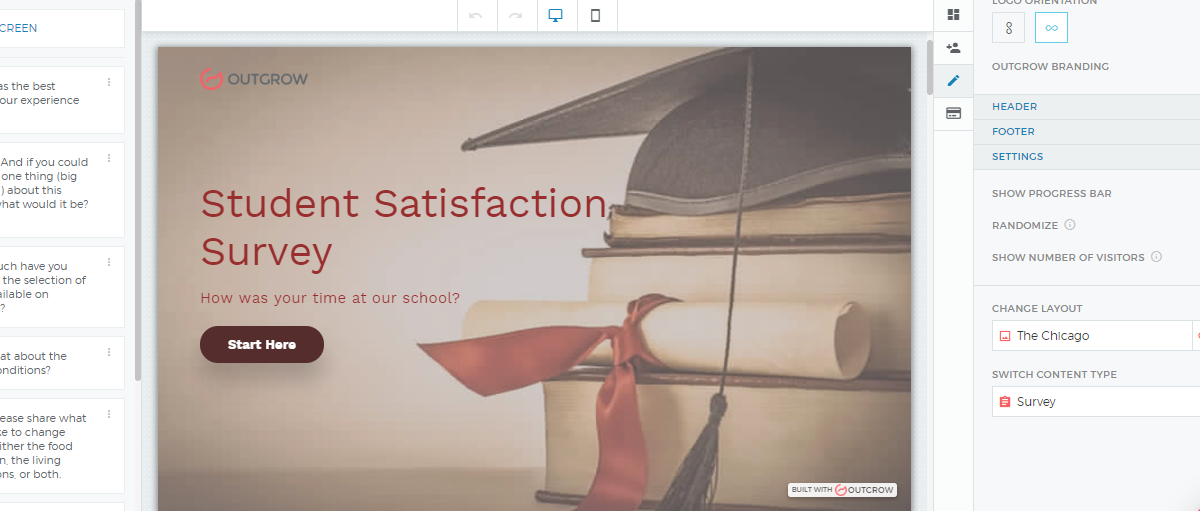
Task: Collapse the Settings section
Action: click(1017, 157)
